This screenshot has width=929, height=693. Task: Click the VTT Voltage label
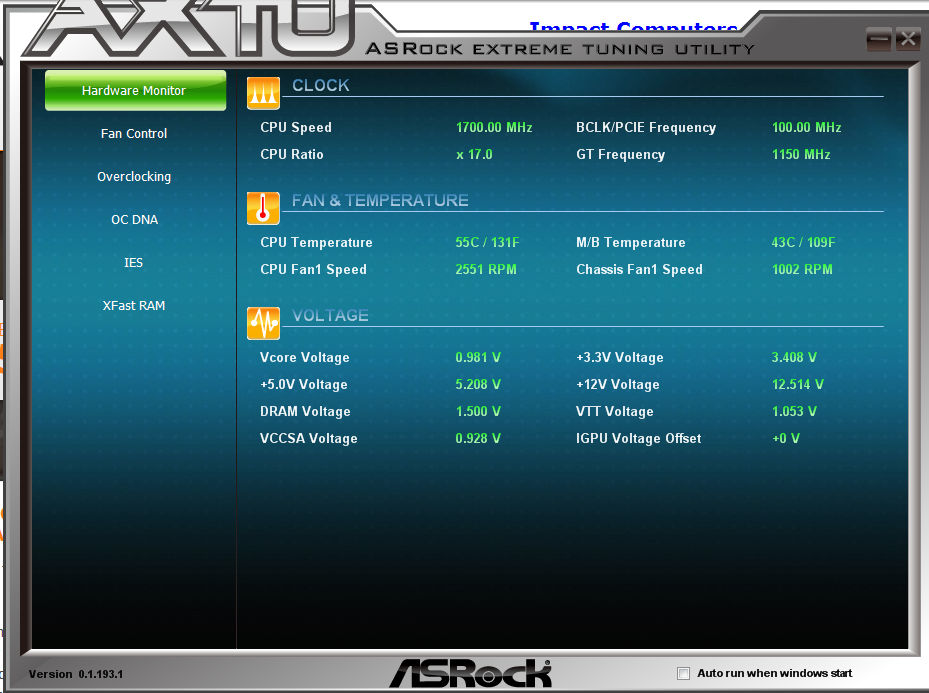pyautogui.click(x=615, y=412)
